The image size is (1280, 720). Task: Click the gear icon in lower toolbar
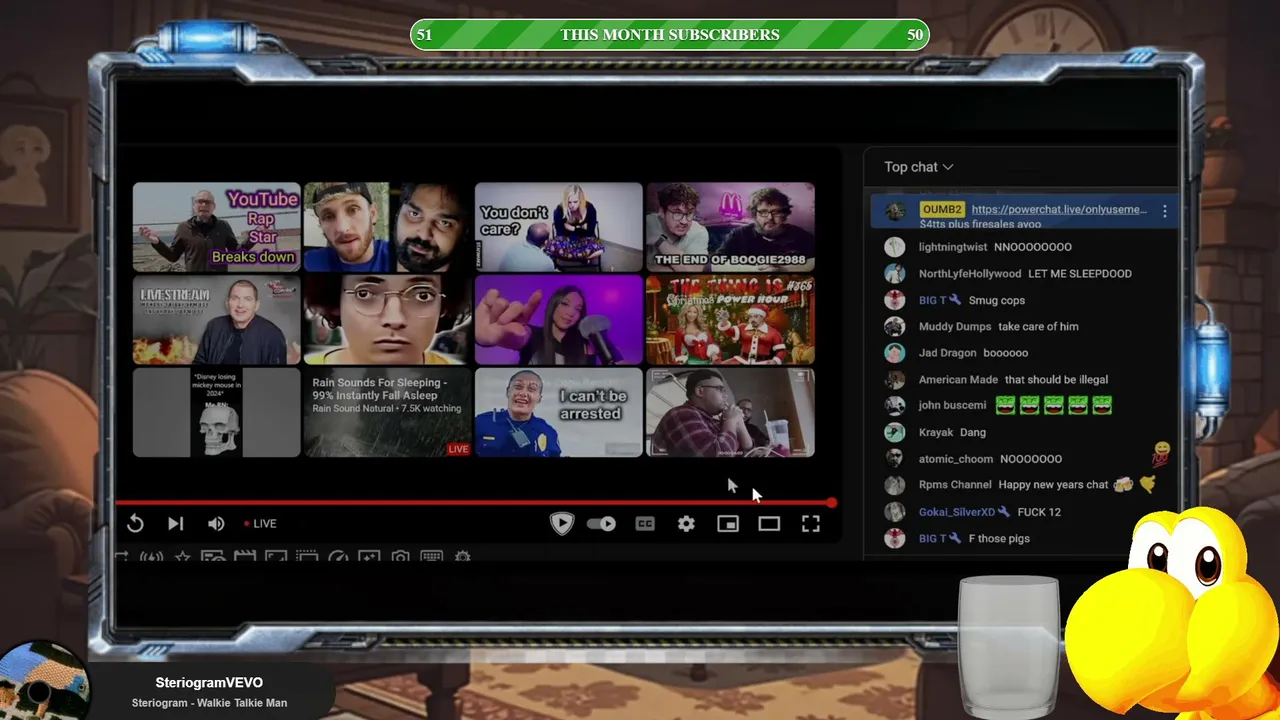(462, 557)
